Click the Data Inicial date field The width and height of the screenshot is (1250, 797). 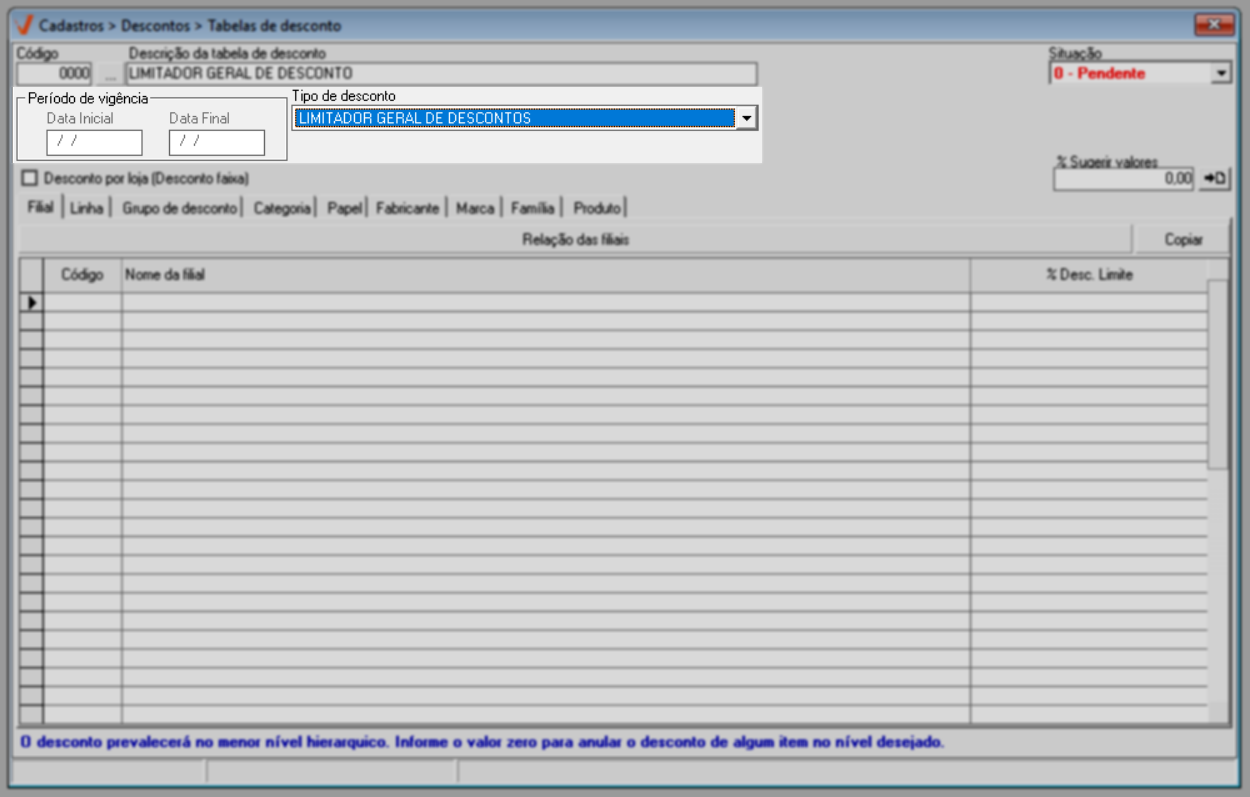tap(94, 143)
